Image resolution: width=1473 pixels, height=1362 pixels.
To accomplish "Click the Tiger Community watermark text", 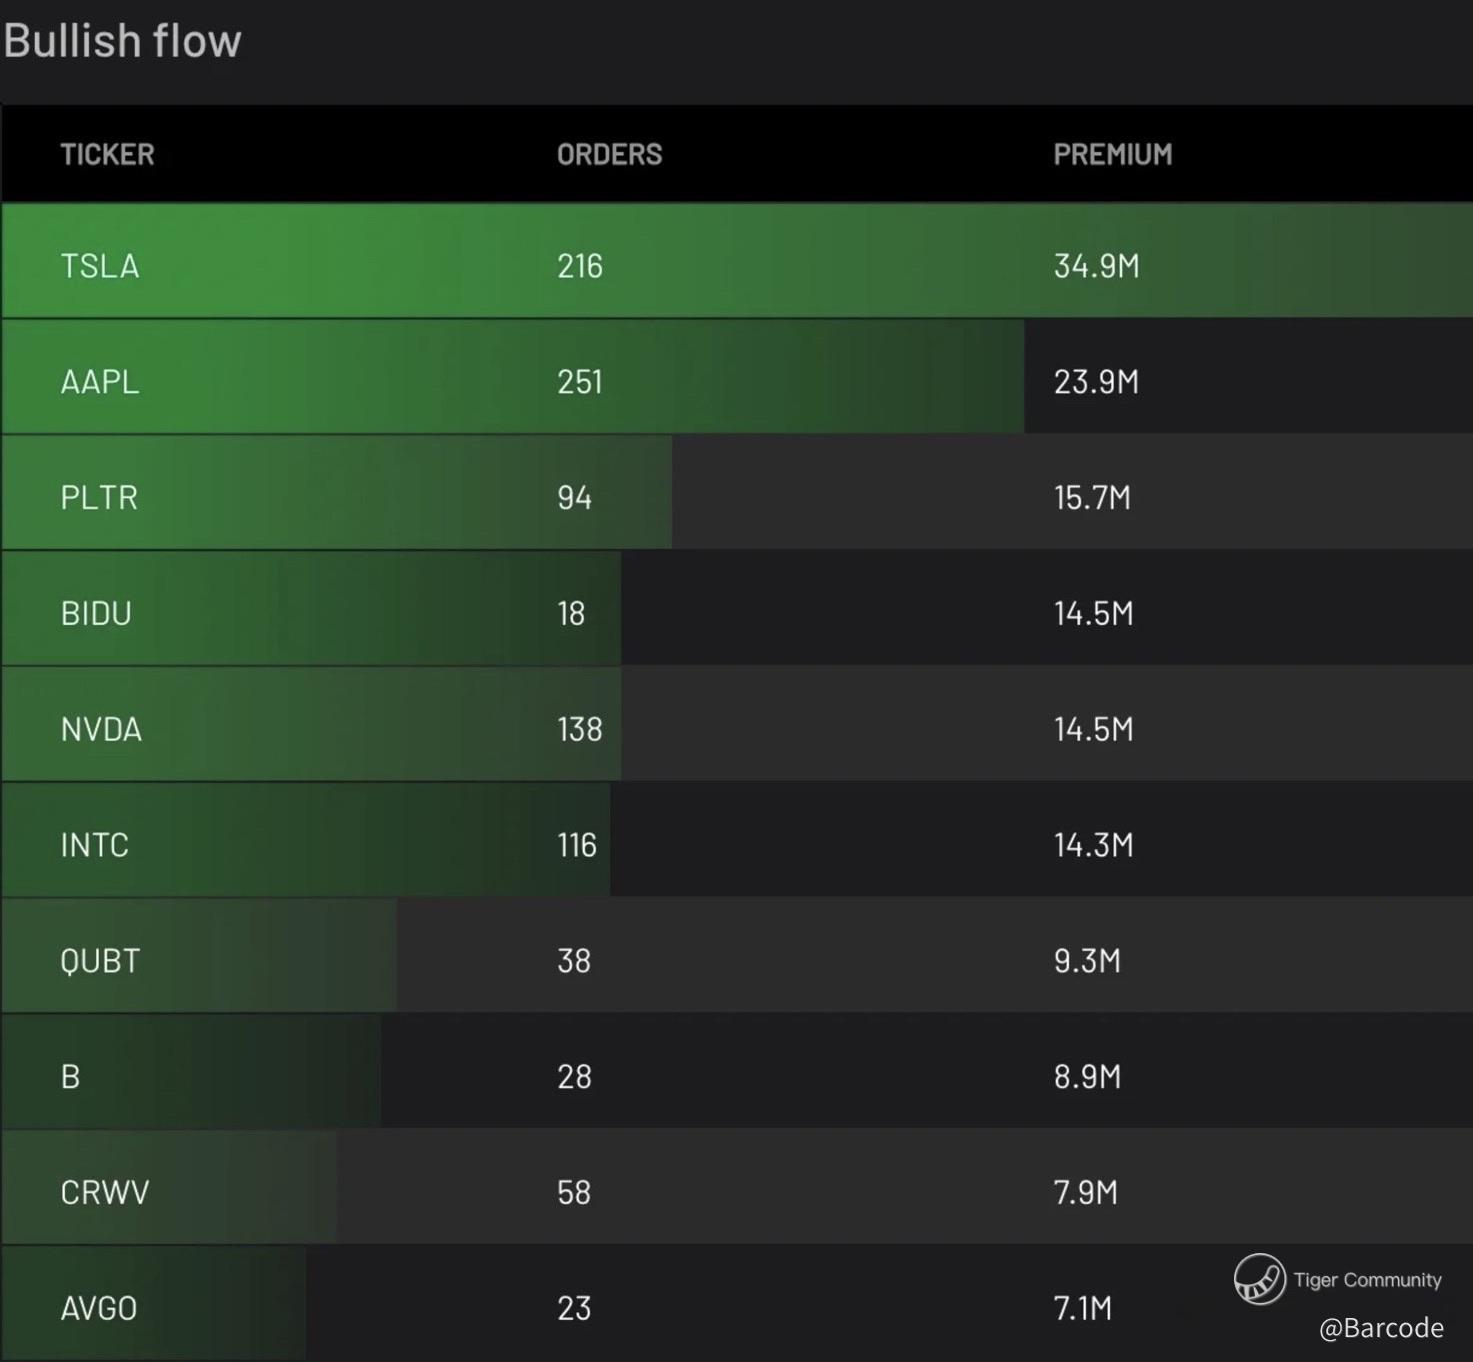I will (x=1367, y=1280).
